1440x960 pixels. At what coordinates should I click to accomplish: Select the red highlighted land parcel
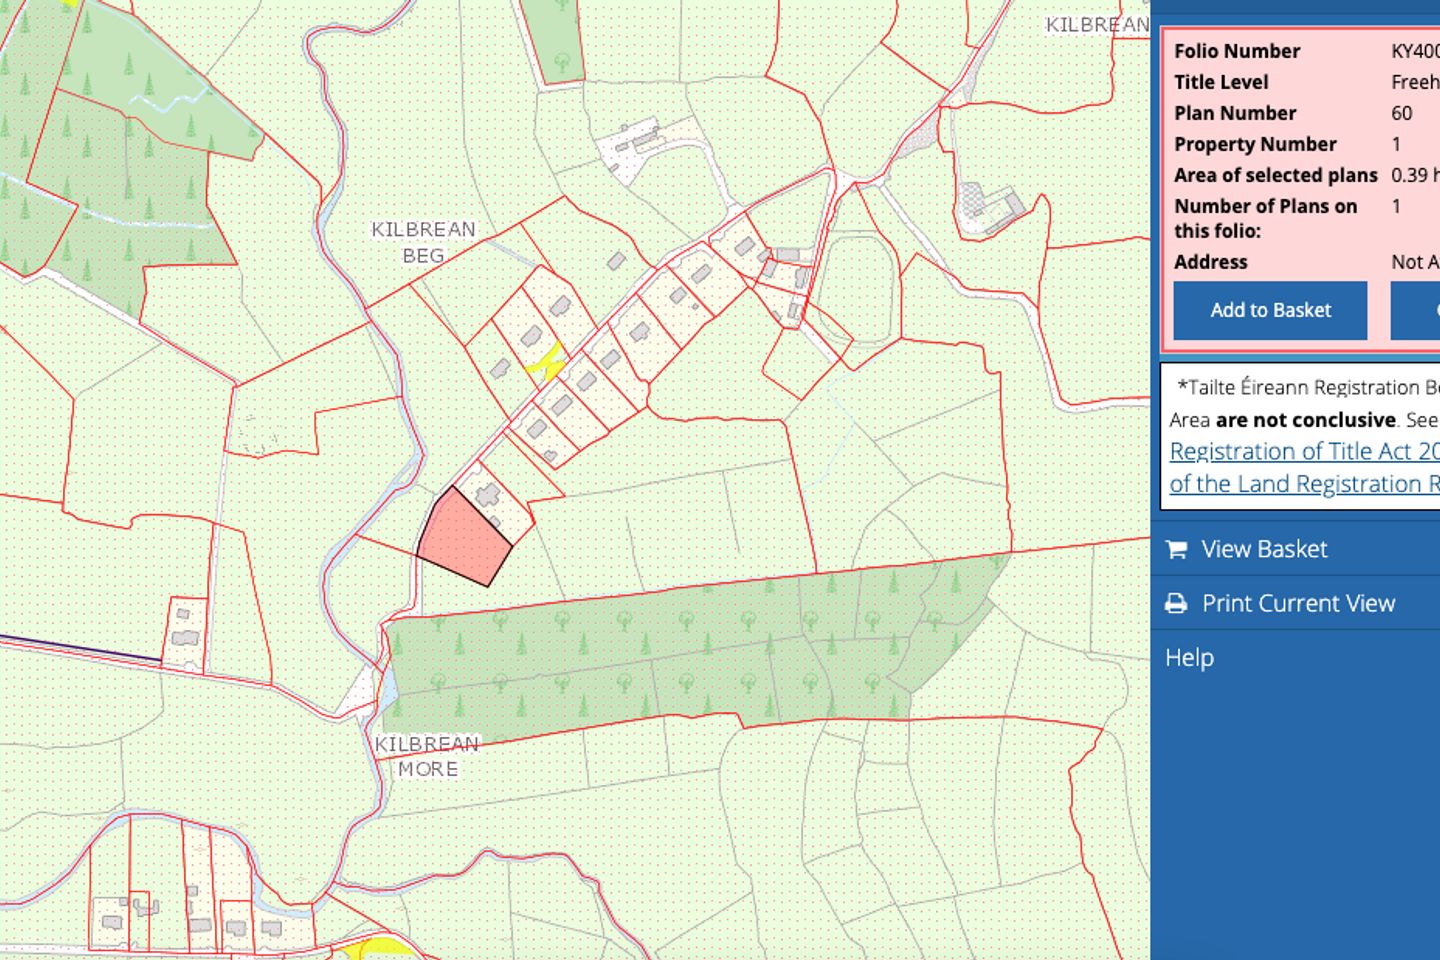(x=462, y=540)
